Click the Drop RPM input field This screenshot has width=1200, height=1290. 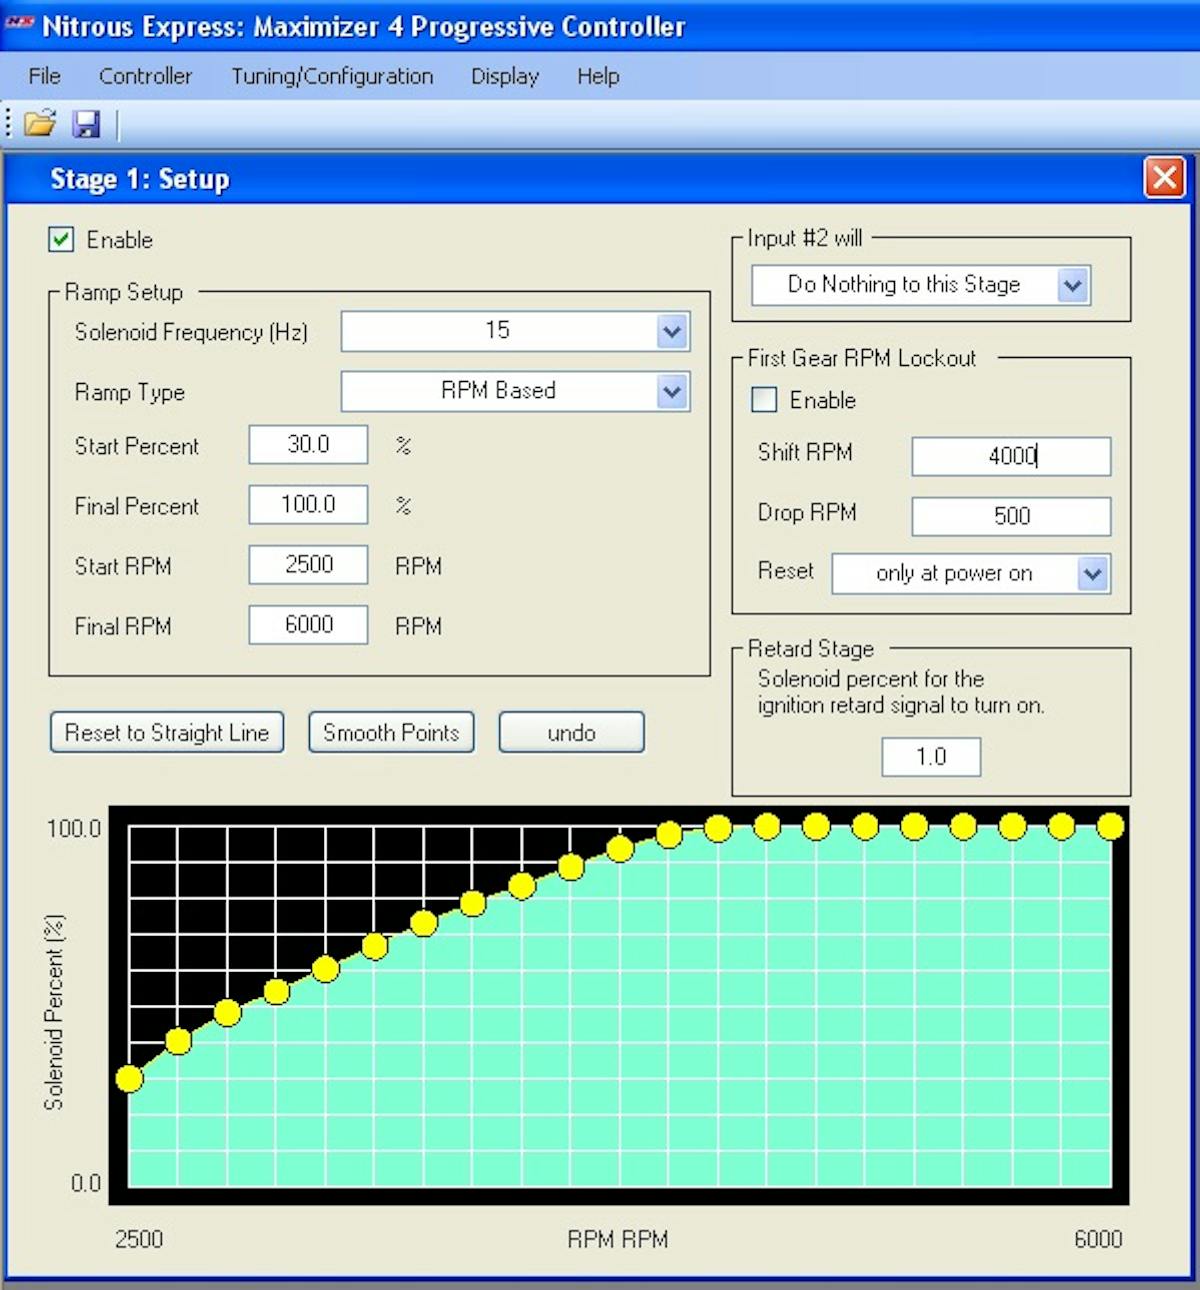[1010, 516]
